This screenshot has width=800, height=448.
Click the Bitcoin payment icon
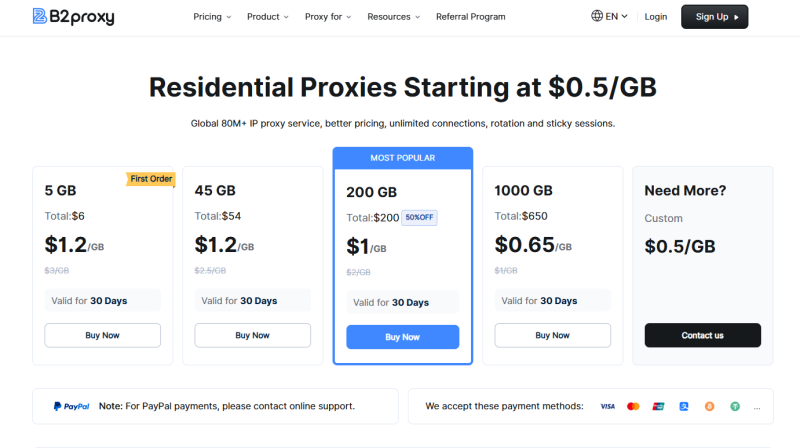click(710, 407)
